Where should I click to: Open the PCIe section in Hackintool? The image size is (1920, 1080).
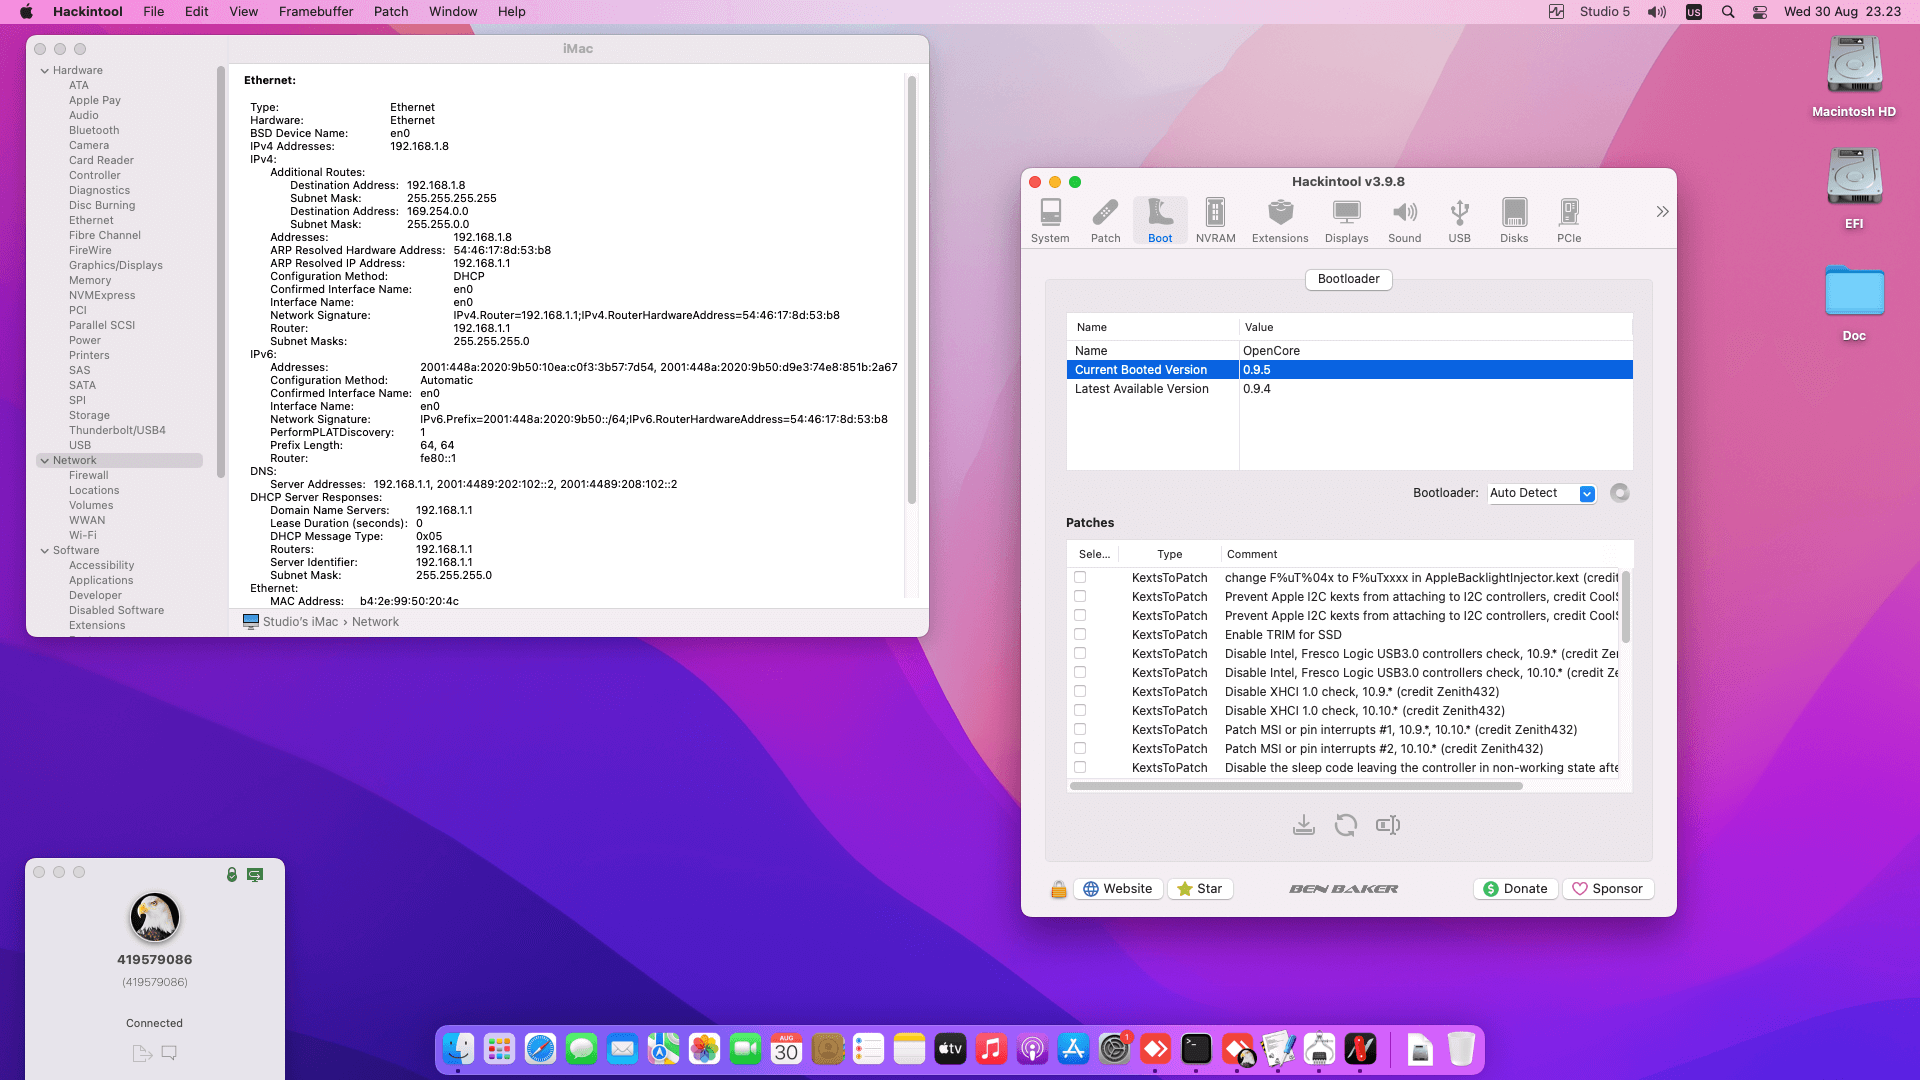(1569, 220)
